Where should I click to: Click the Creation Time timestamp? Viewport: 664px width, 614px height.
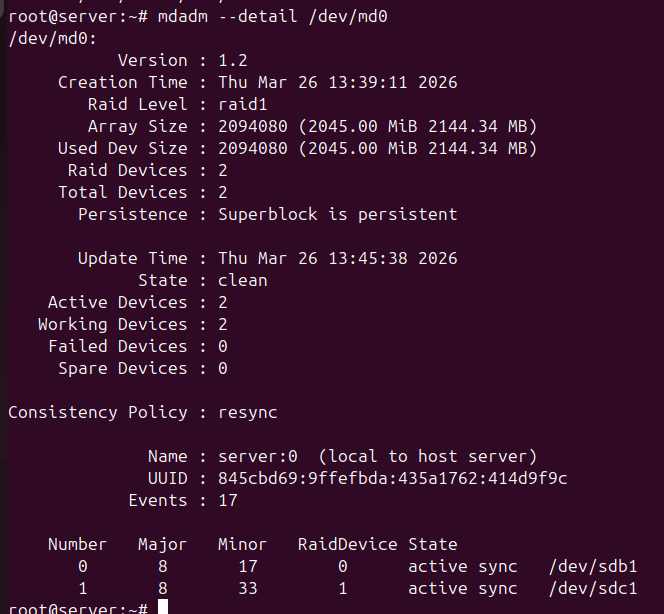pyautogui.click(x=337, y=82)
